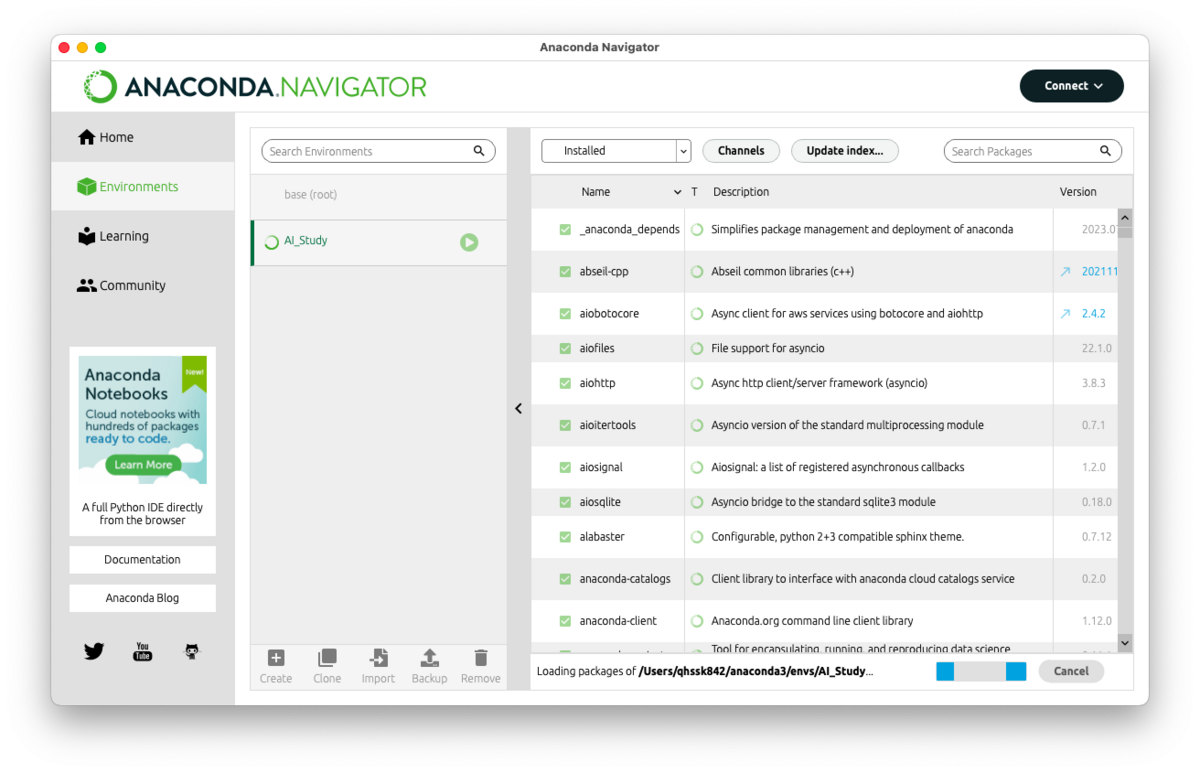This screenshot has height=773, width=1200.
Task: Click the Channels button
Action: coord(741,151)
